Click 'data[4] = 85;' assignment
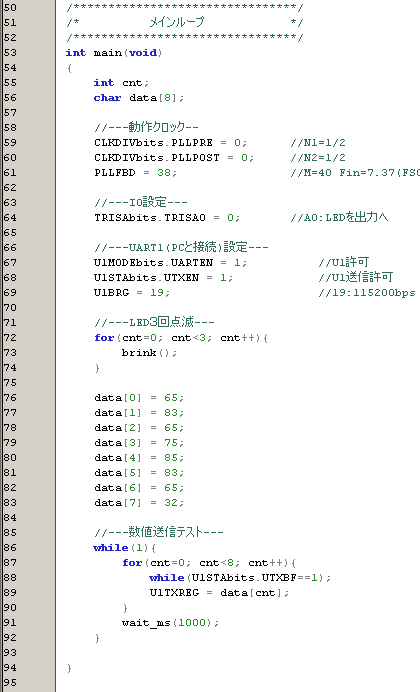 139,458
